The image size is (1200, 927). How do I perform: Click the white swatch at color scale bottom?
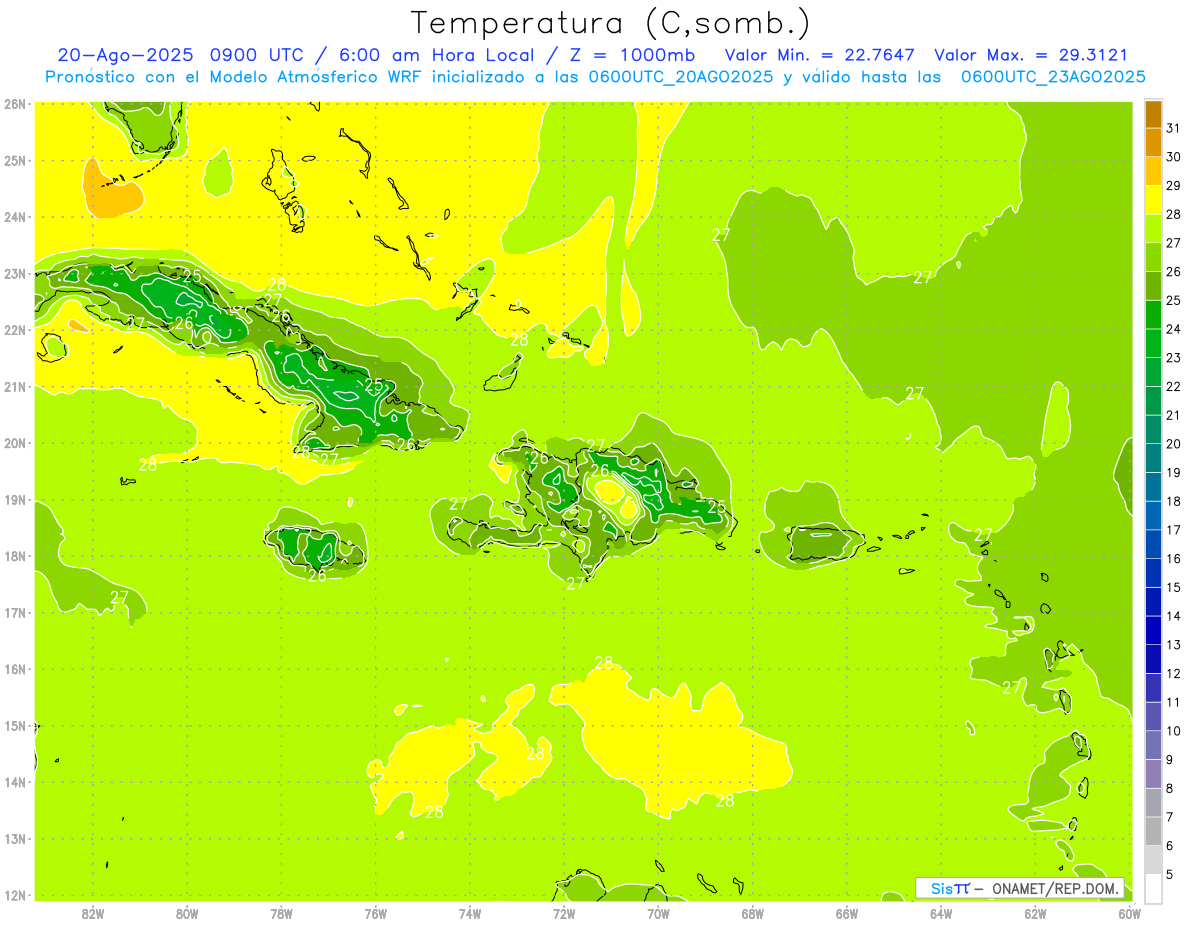pyautogui.click(x=1153, y=888)
